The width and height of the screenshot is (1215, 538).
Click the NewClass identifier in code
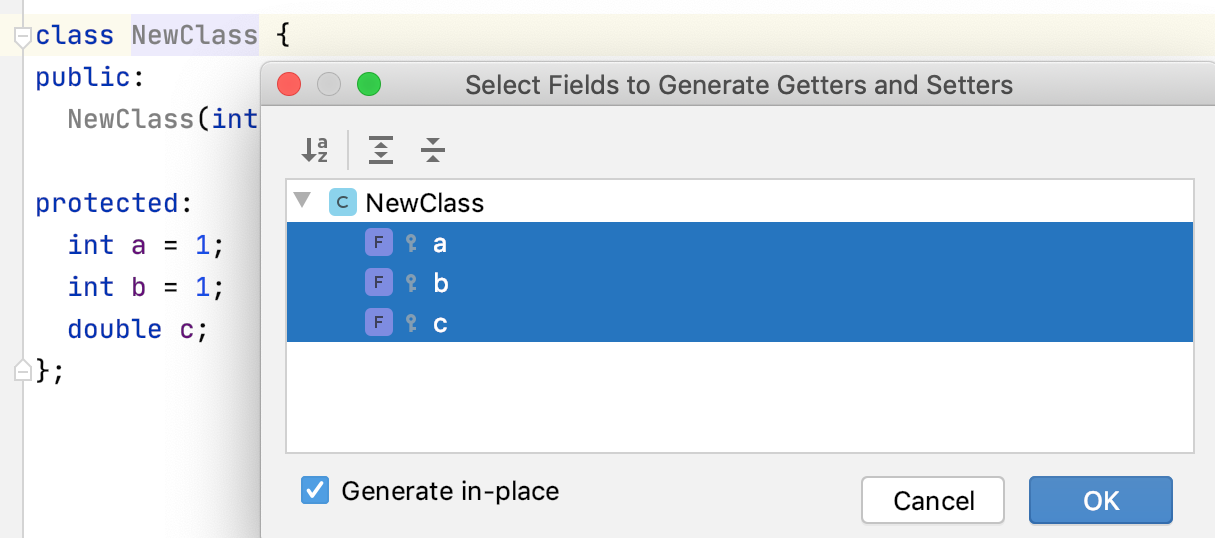pos(195,36)
